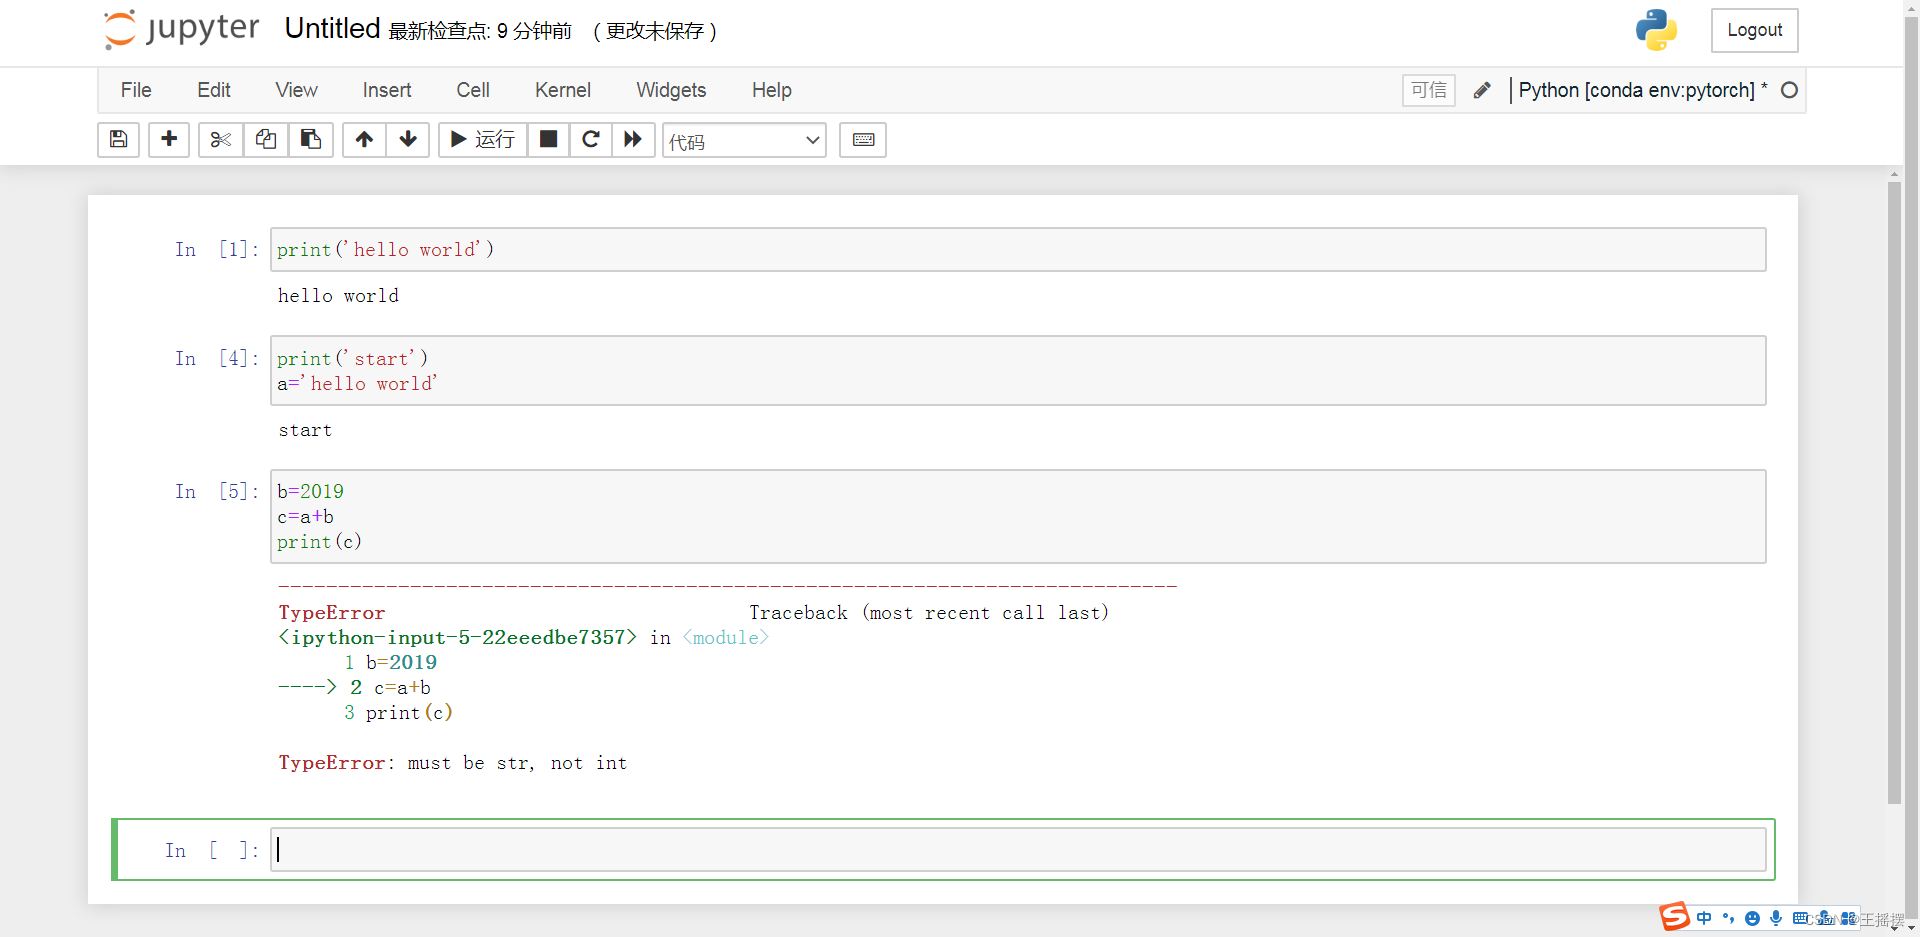Click the Sogou S input method logo
1920x937 pixels.
click(x=1675, y=916)
